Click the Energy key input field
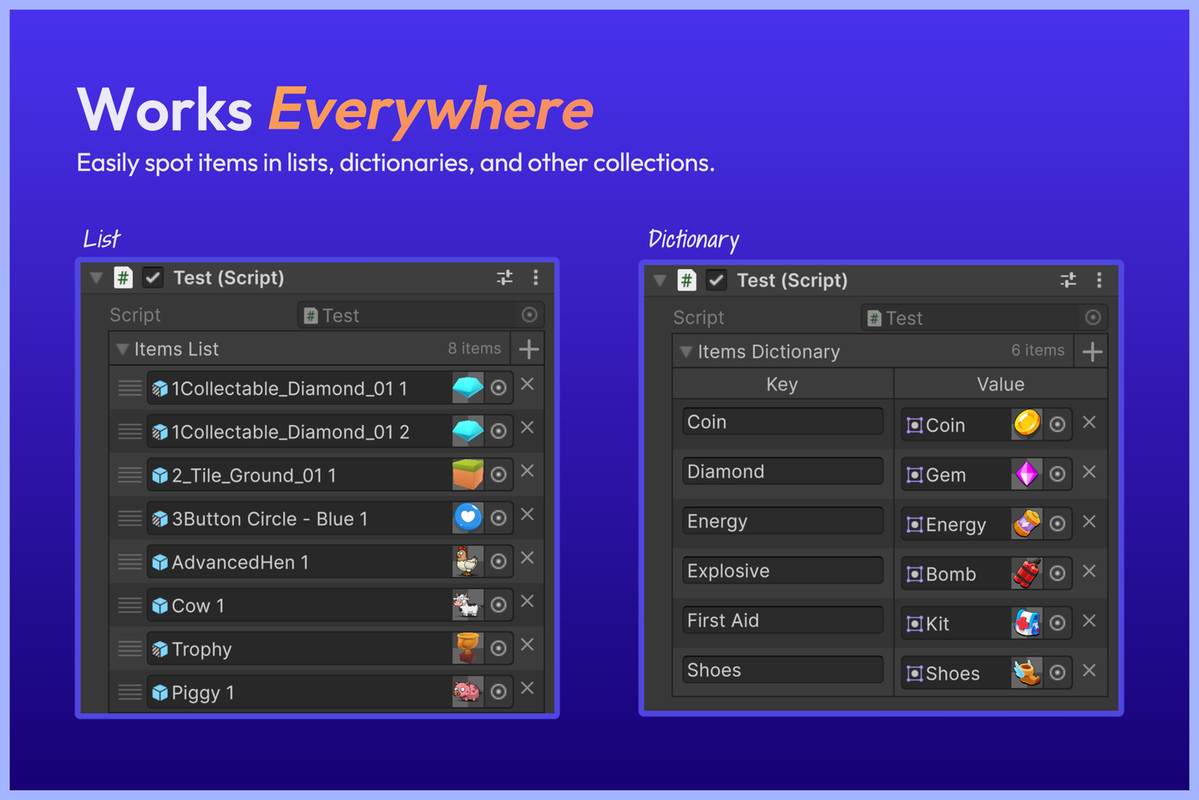This screenshot has width=1199, height=800. coord(782,521)
